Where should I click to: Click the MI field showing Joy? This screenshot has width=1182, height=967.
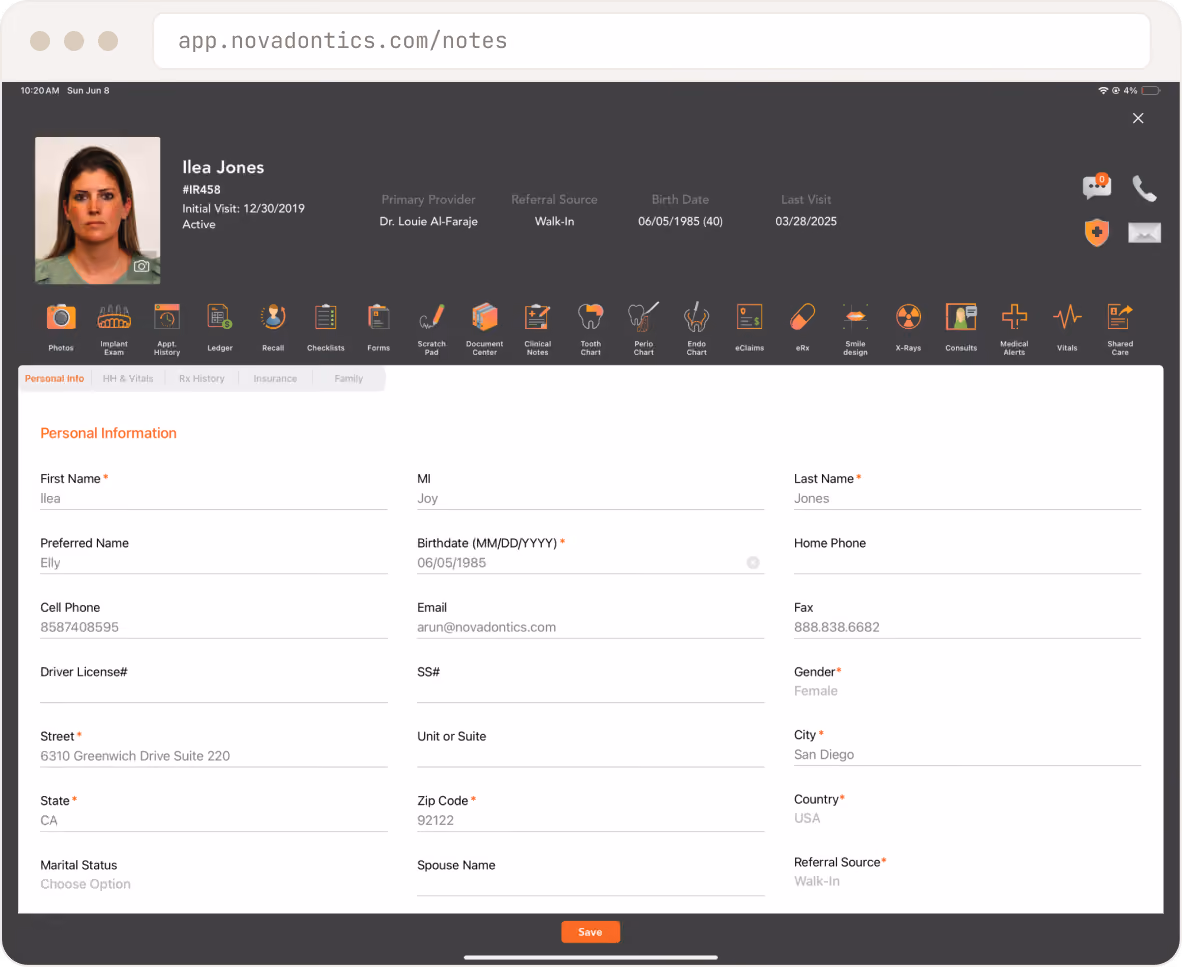(590, 499)
